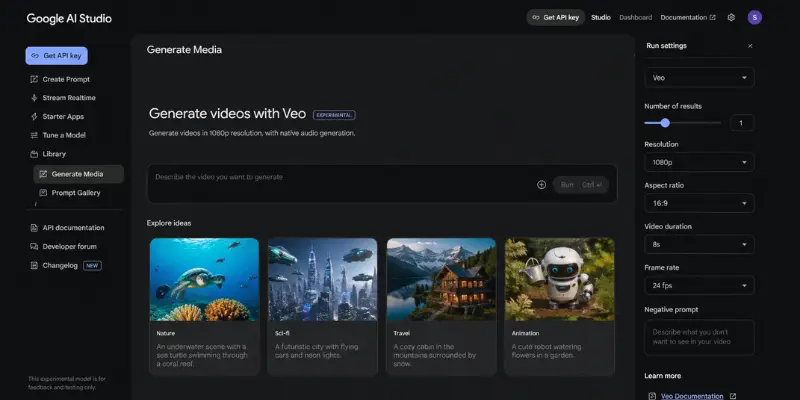The width and height of the screenshot is (800, 400).
Task: Select the Sci-fi futuristic city thumbnail
Action: (x=322, y=280)
